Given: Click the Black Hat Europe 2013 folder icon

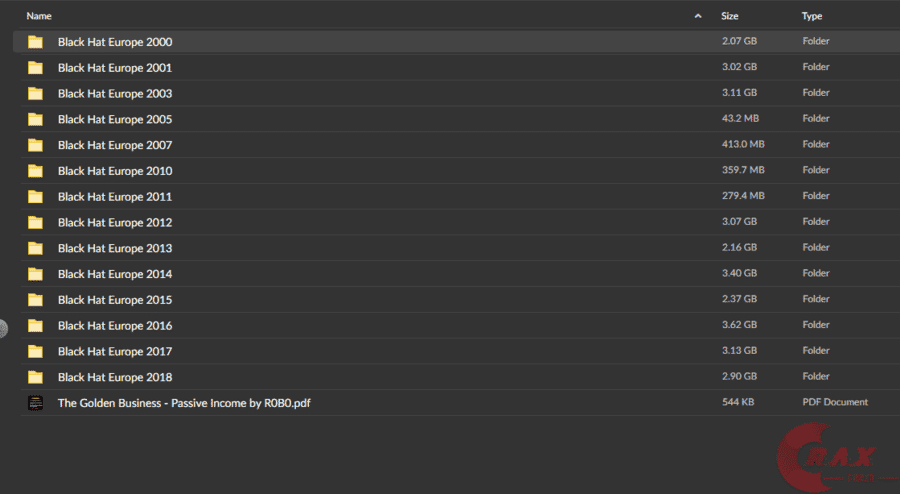Looking at the screenshot, I should coord(36,248).
